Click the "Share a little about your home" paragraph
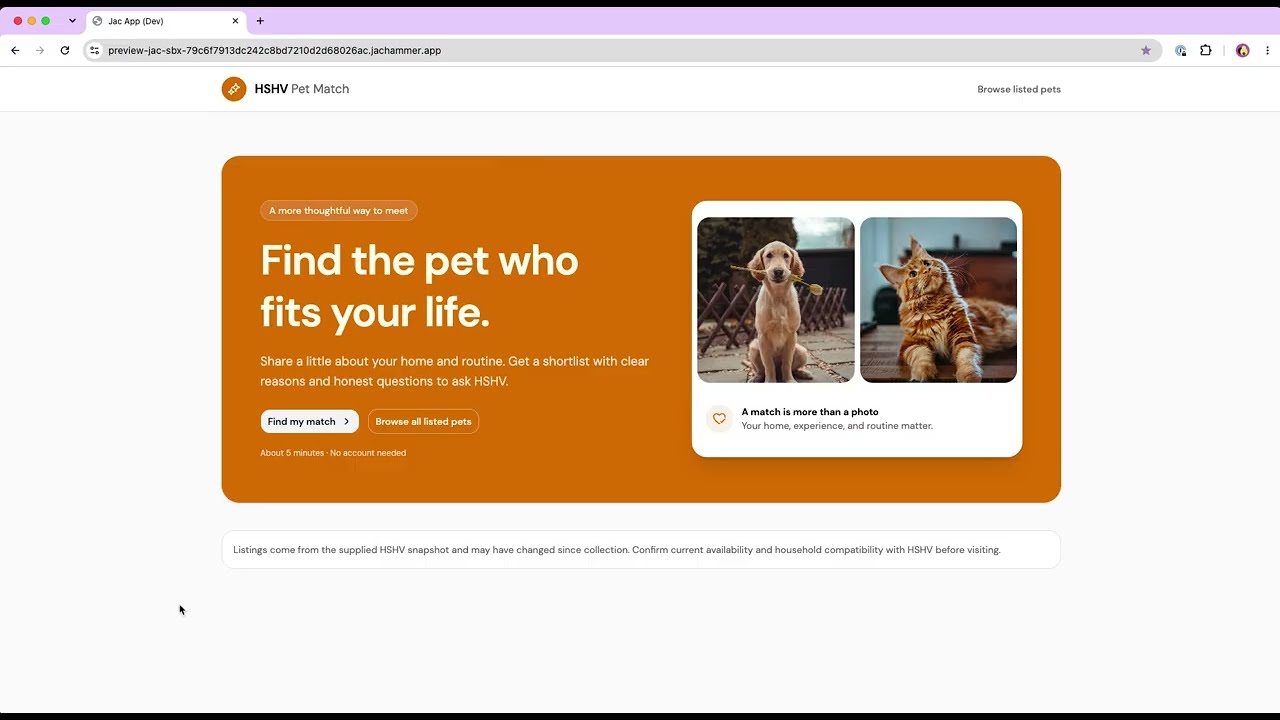1280x720 pixels. pos(455,371)
